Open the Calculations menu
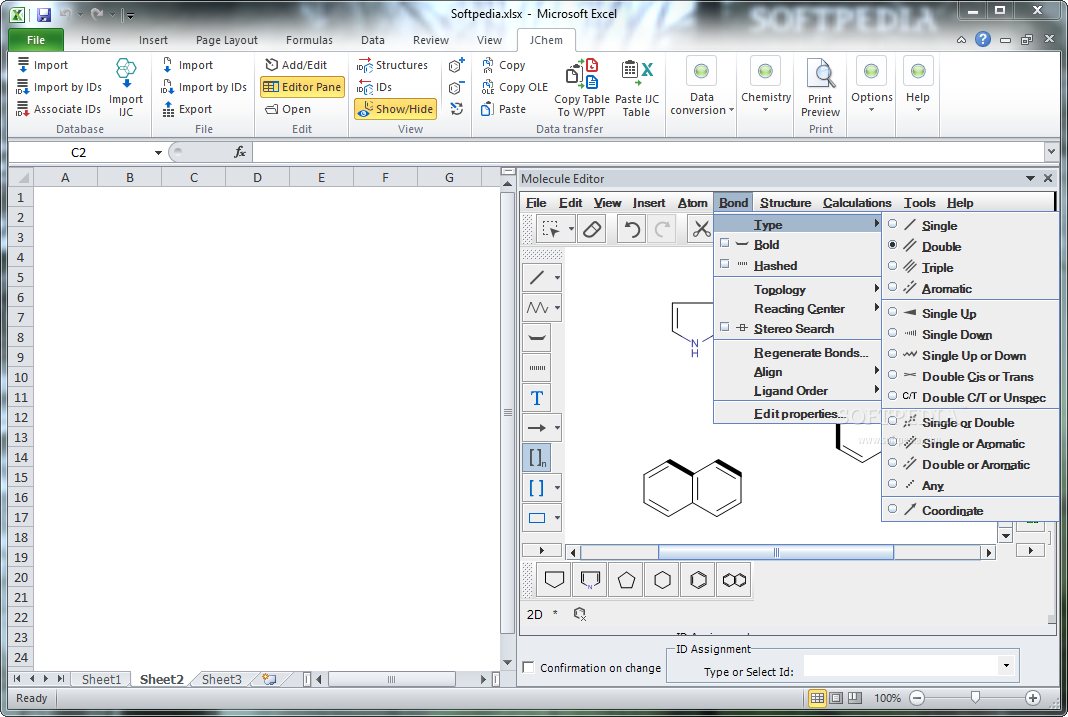The height and width of the screenshot is (717, 1068). (857, 203)
